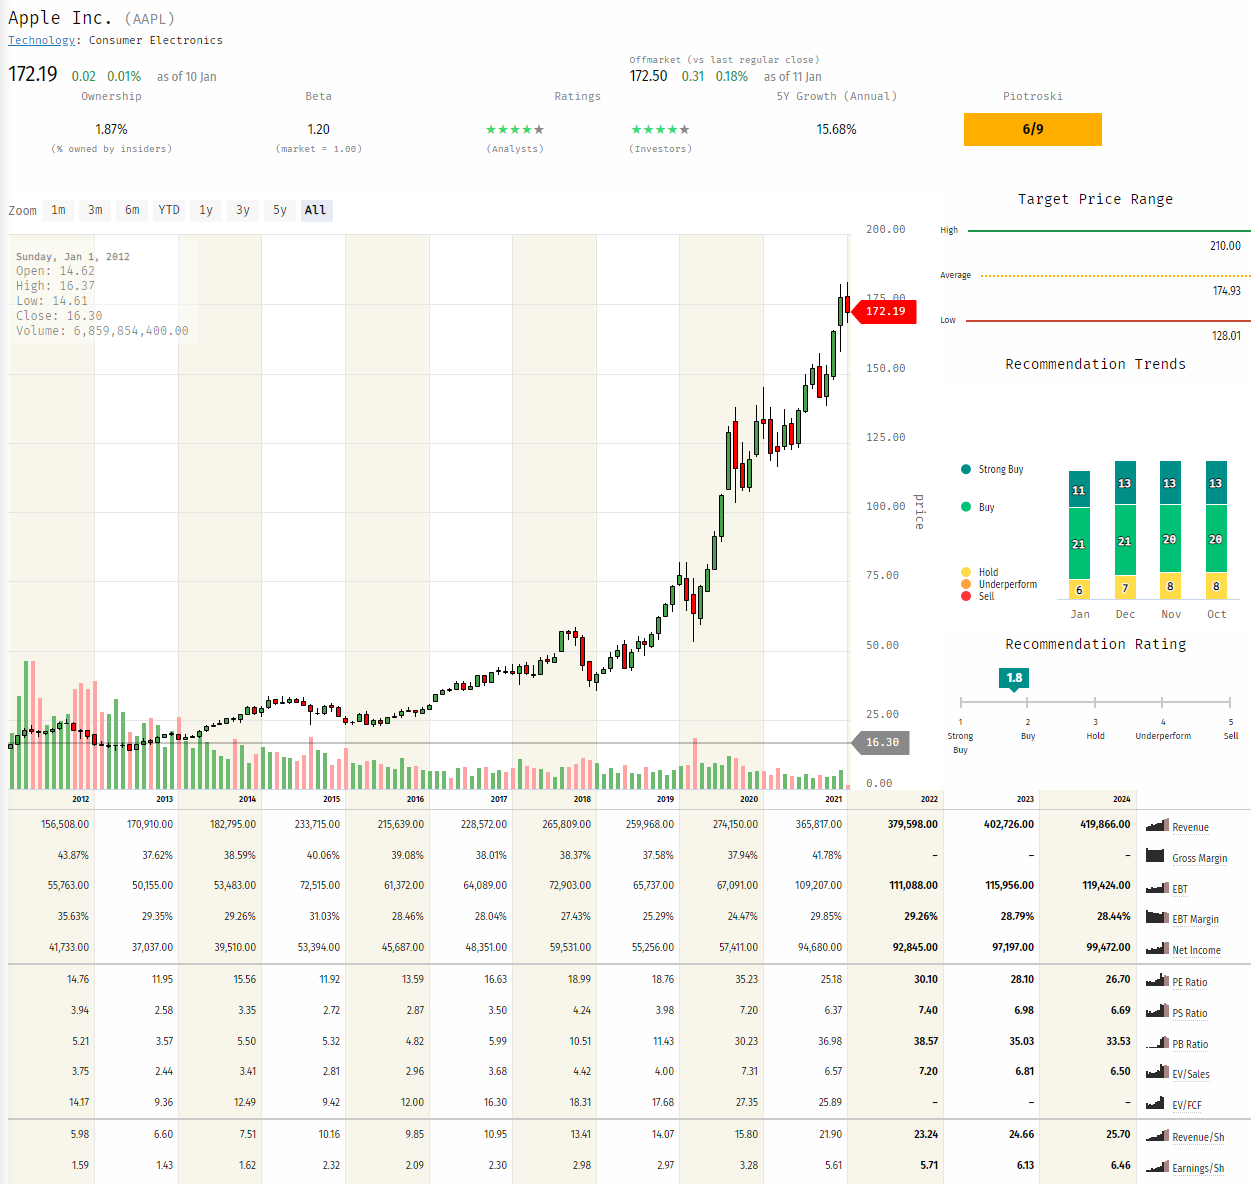This screenshot has height=1184, width=1251.
Task: Toggle the Strong Buy legend marker
Action: pos(966,469)
